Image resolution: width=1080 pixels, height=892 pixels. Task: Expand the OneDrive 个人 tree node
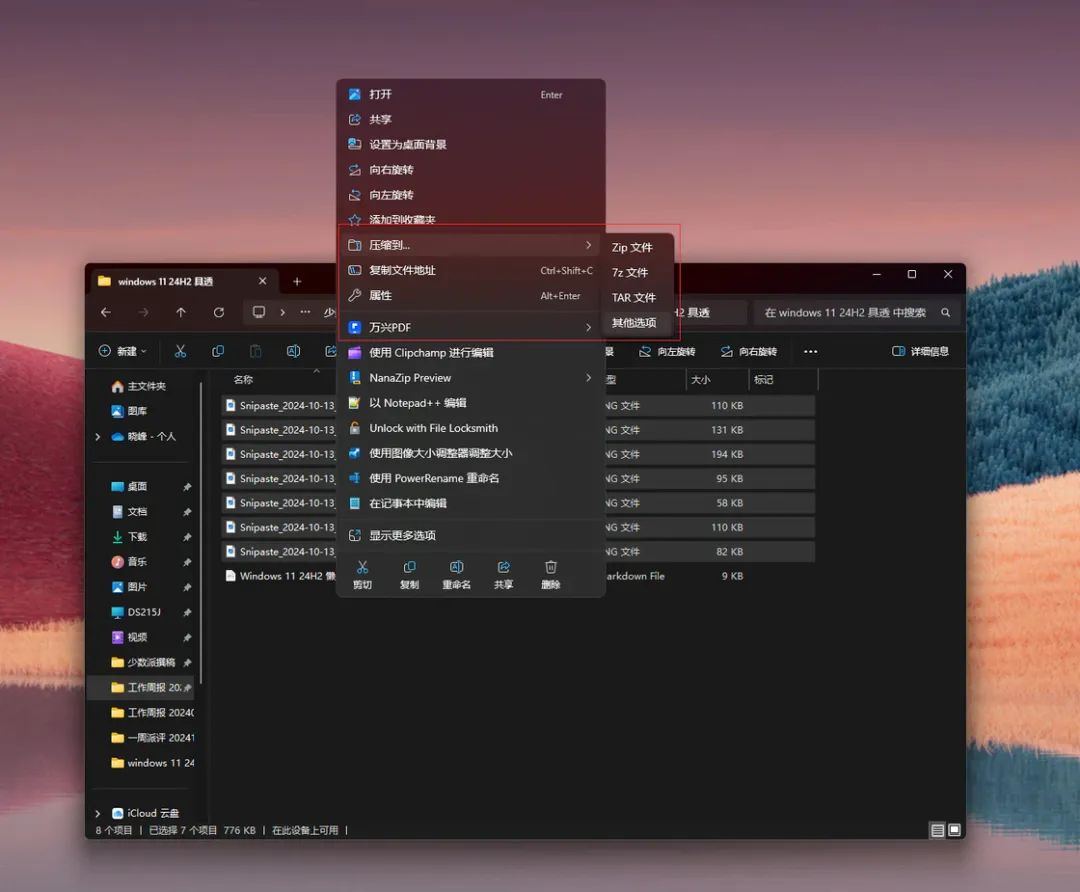[98, 437]
